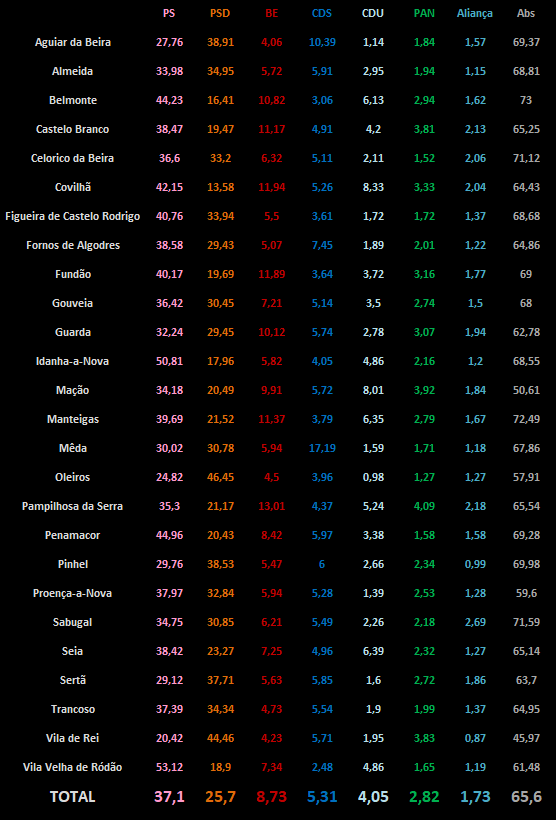Select the CDS column header
This screenshot has width=556, height=820.
click(x=322, y=14)
